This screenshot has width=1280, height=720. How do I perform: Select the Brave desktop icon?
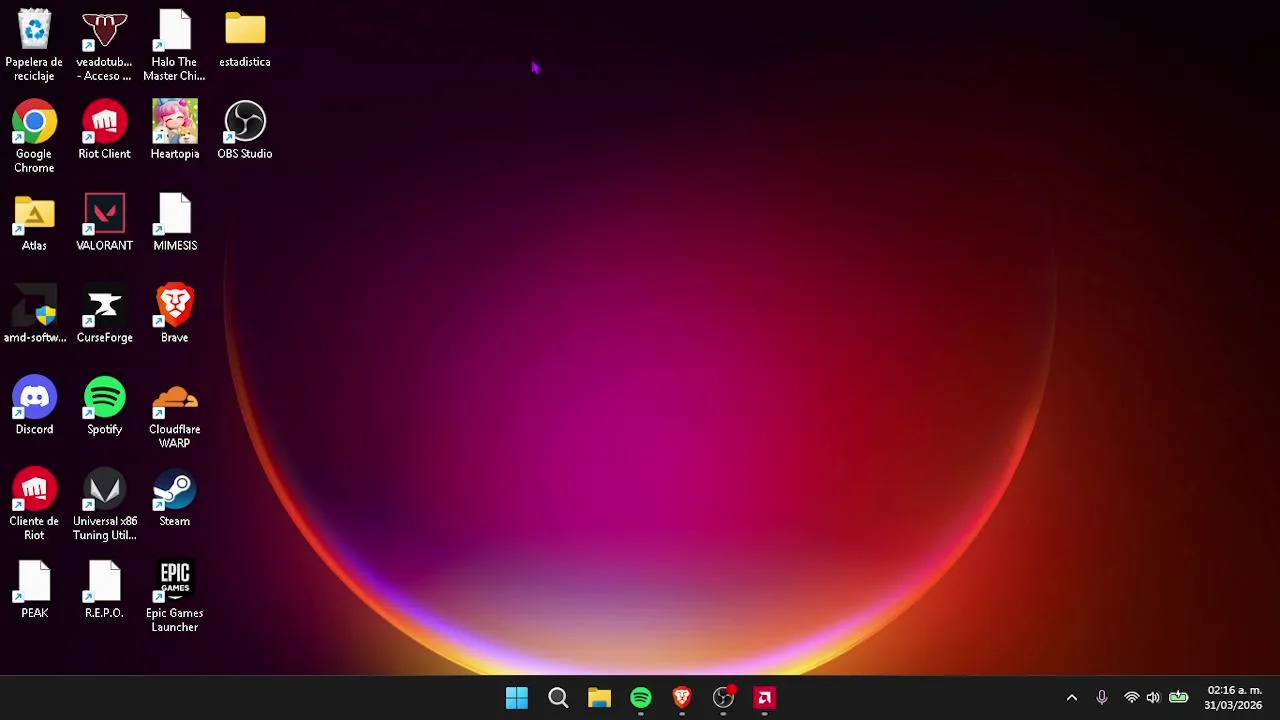[175, 314]
